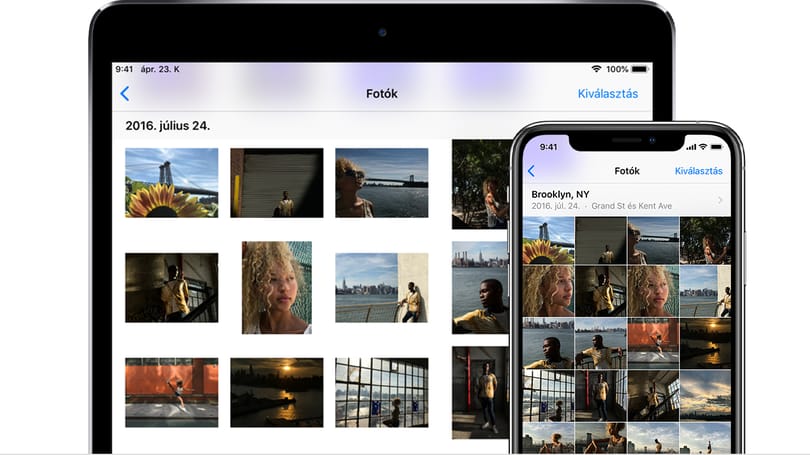This screenshot has height=455, width=810.
Task: Tap Kiválasztás on the iPad
Action: coord(608,93)
